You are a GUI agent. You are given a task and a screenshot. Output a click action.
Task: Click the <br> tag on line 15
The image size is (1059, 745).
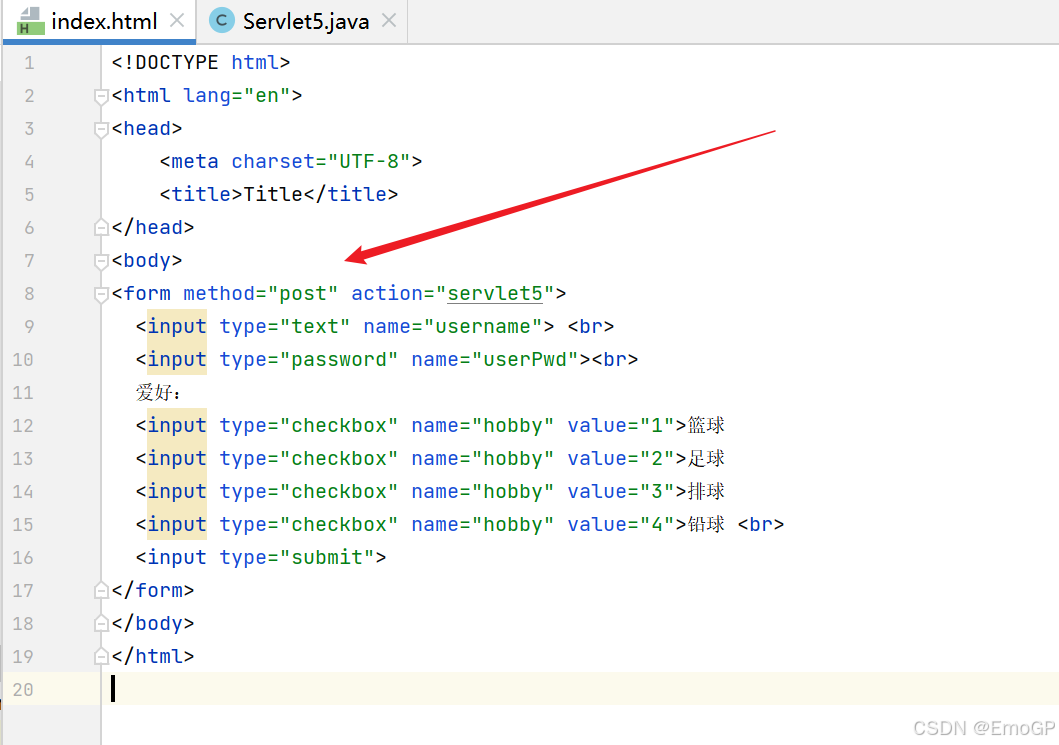761,525
